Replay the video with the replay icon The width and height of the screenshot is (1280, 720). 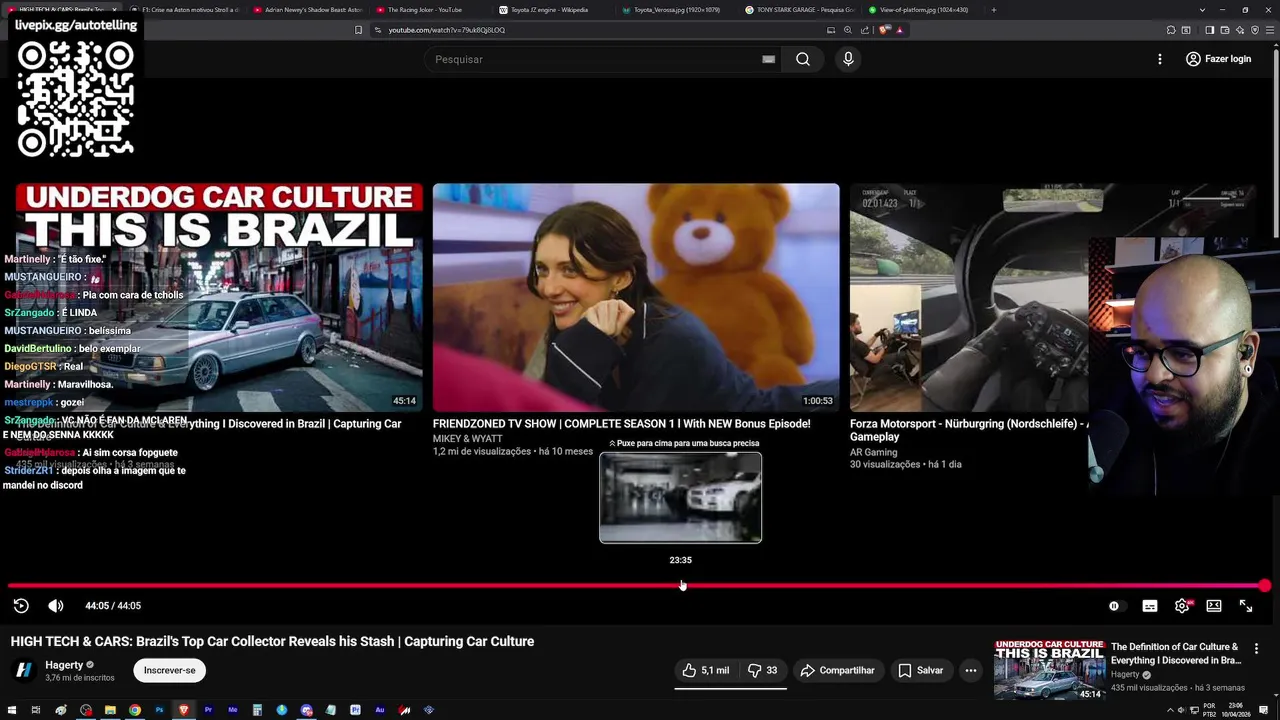[x=21, y=606]
